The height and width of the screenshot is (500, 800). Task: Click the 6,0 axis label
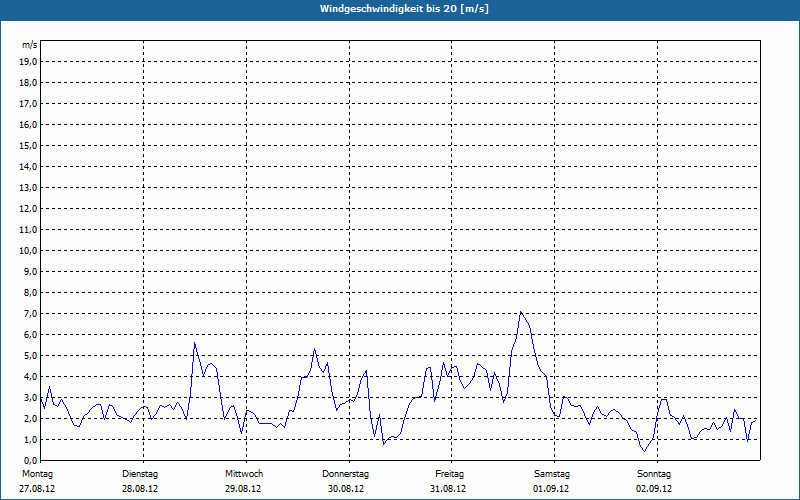coord(30,334)
